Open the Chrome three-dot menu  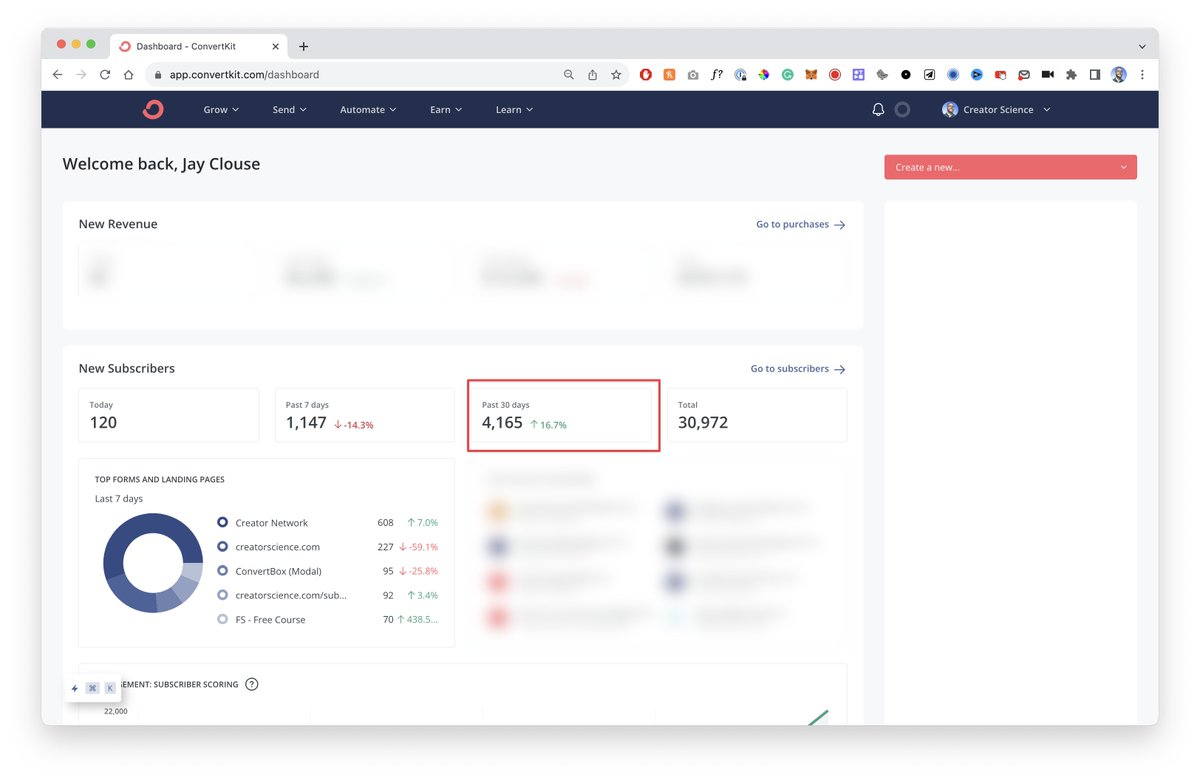(x=1141, y=75)
